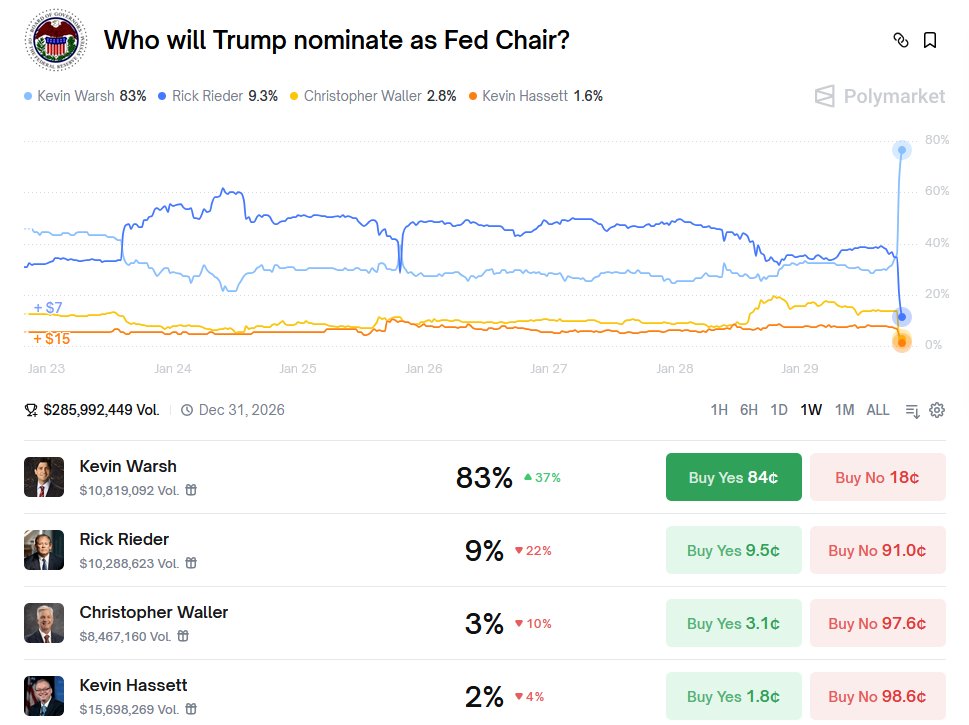Click the gift icon under Rick Rieder
The image size is (969, 725).
[x=191, y=563]
